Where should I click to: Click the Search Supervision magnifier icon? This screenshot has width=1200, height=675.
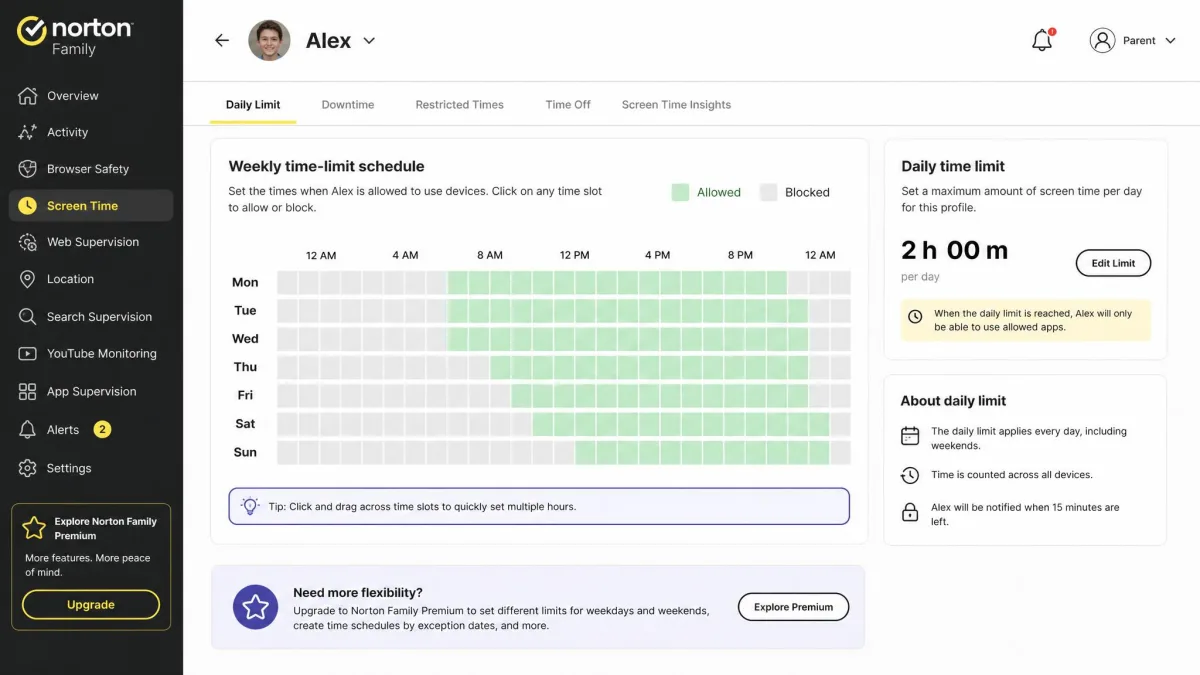click(x=28, y=317)
